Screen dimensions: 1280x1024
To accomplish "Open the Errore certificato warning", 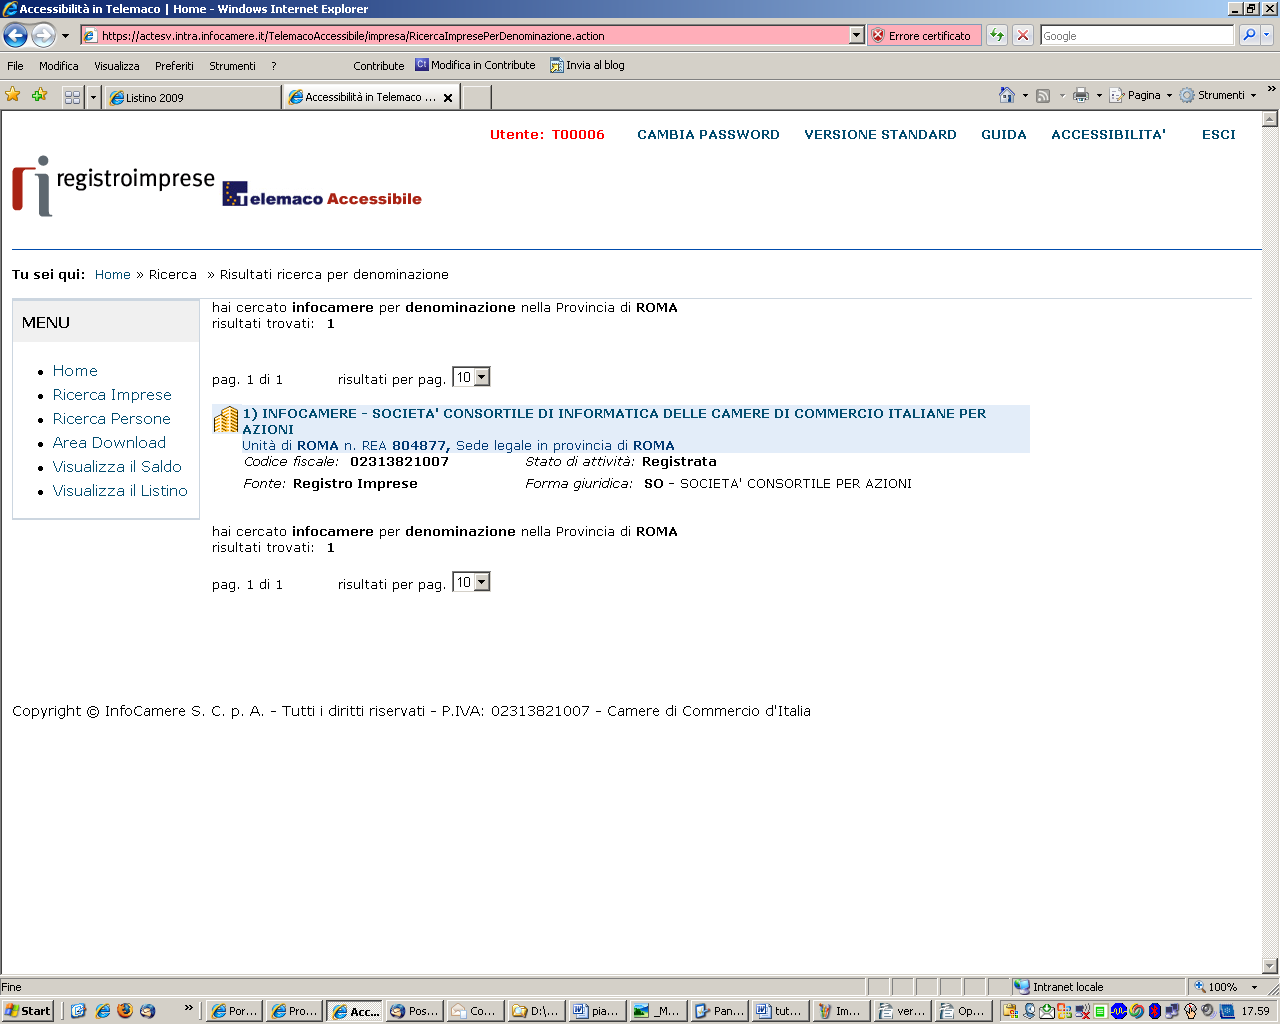I will pyautogui.click(x=923, y=36).
